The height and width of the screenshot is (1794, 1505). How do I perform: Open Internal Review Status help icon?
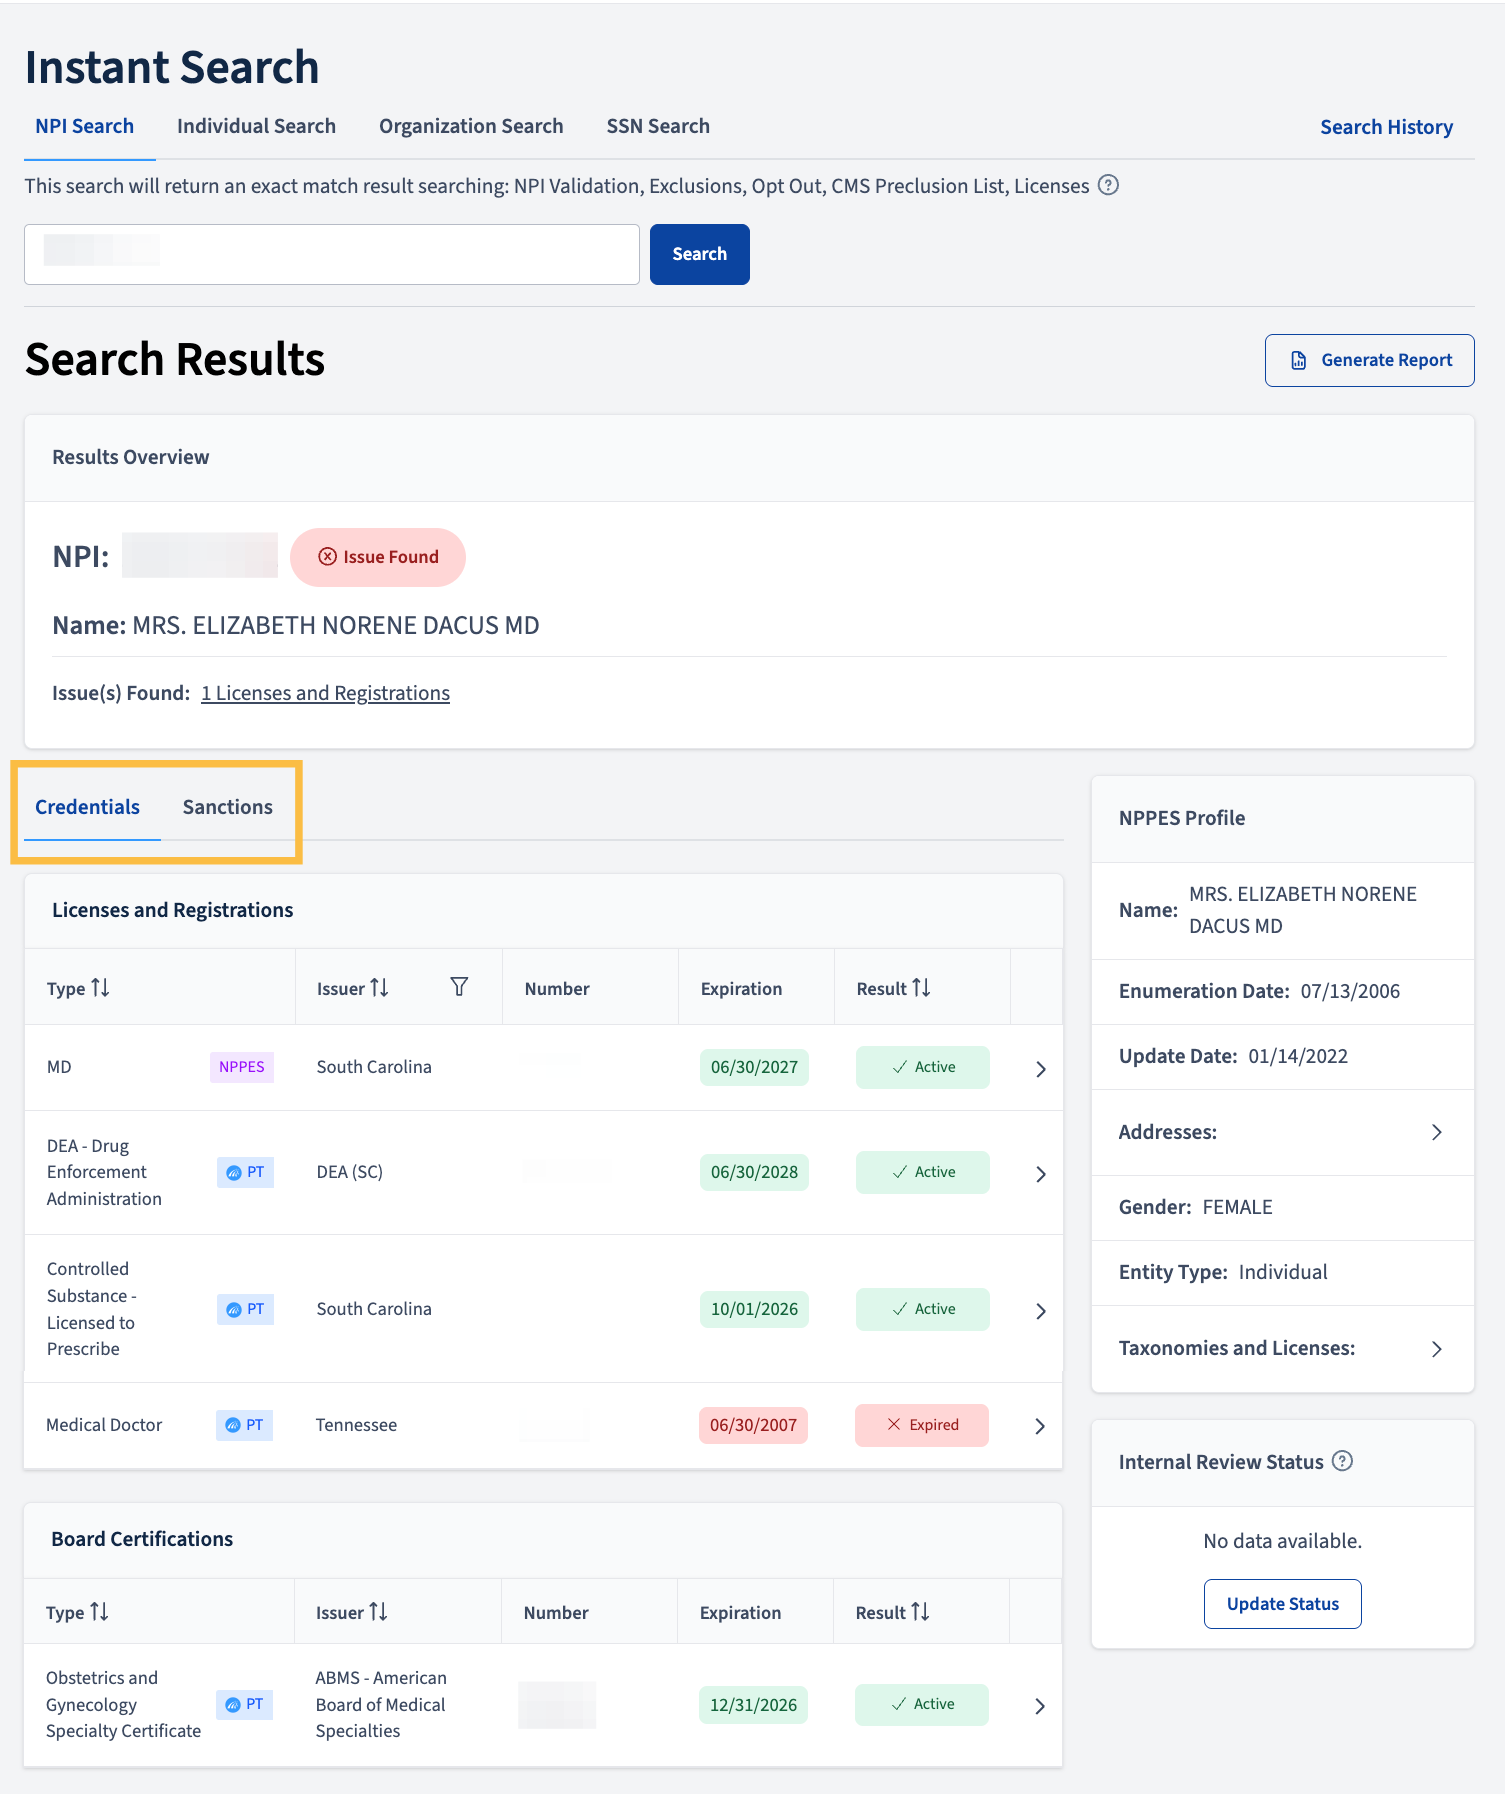click(x=1343, y=1461)
